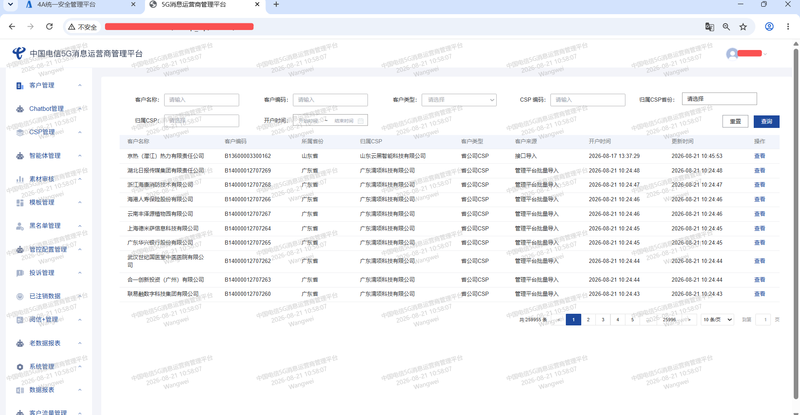800x415 pixels.
Task: Click the 重置 reset button
Action: tap(735, 121)
